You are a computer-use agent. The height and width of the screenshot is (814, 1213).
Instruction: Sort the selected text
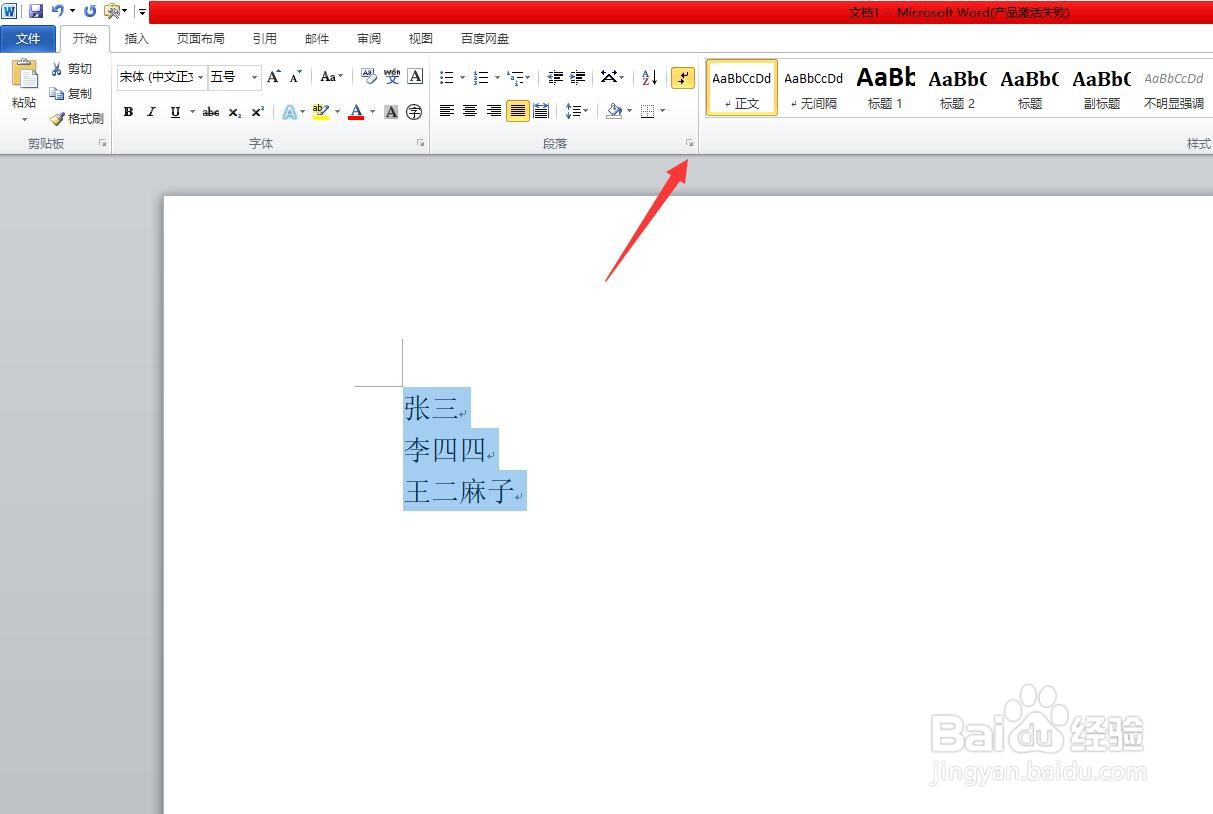tap(649, 77)
